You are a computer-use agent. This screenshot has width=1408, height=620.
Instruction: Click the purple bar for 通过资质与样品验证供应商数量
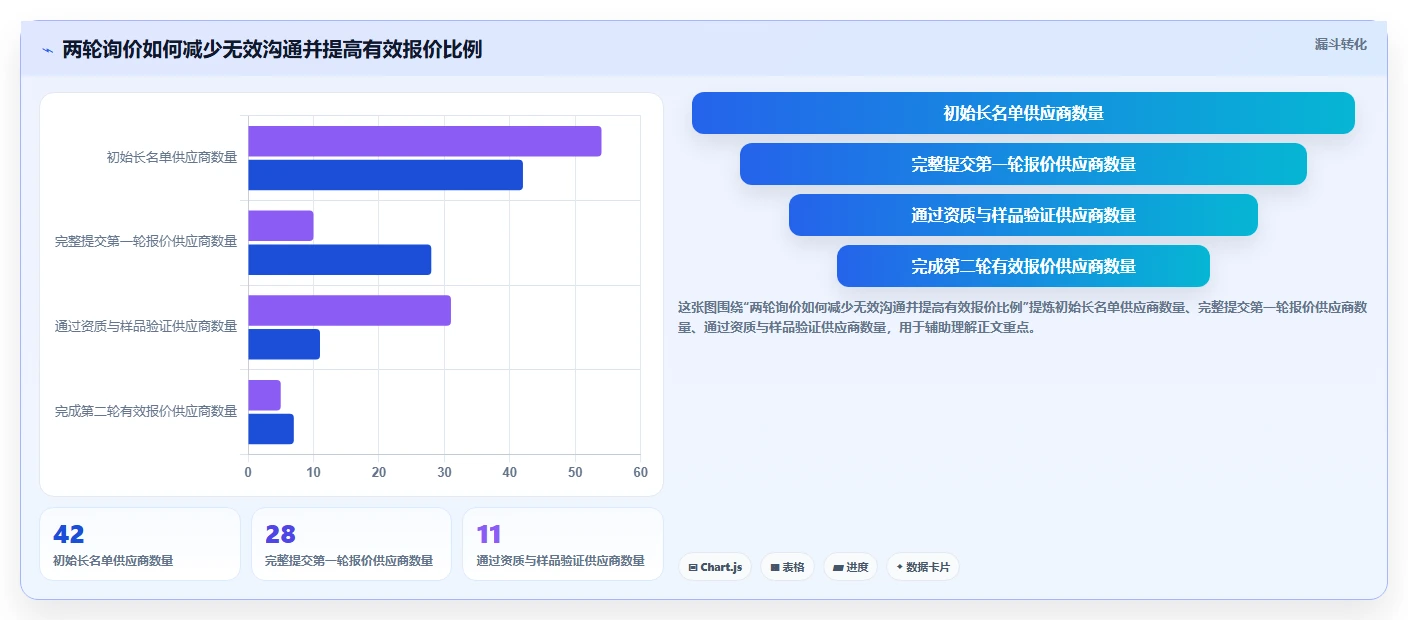click(349, 310)
